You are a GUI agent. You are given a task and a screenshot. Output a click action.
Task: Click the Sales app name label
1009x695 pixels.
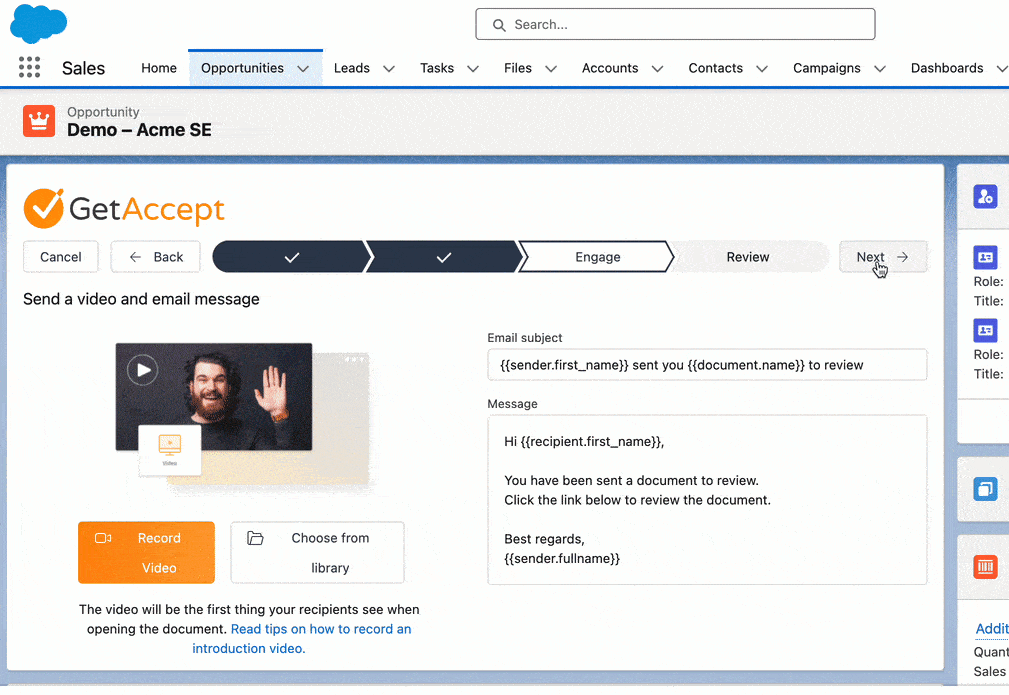click(83, 68)
